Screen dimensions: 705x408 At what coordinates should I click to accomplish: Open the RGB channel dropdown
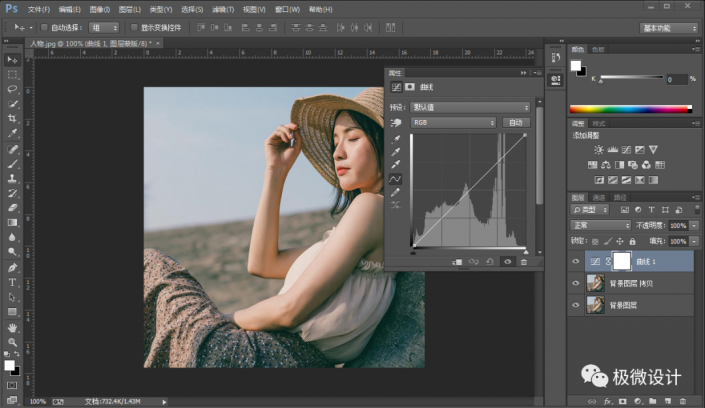[454, 122]
